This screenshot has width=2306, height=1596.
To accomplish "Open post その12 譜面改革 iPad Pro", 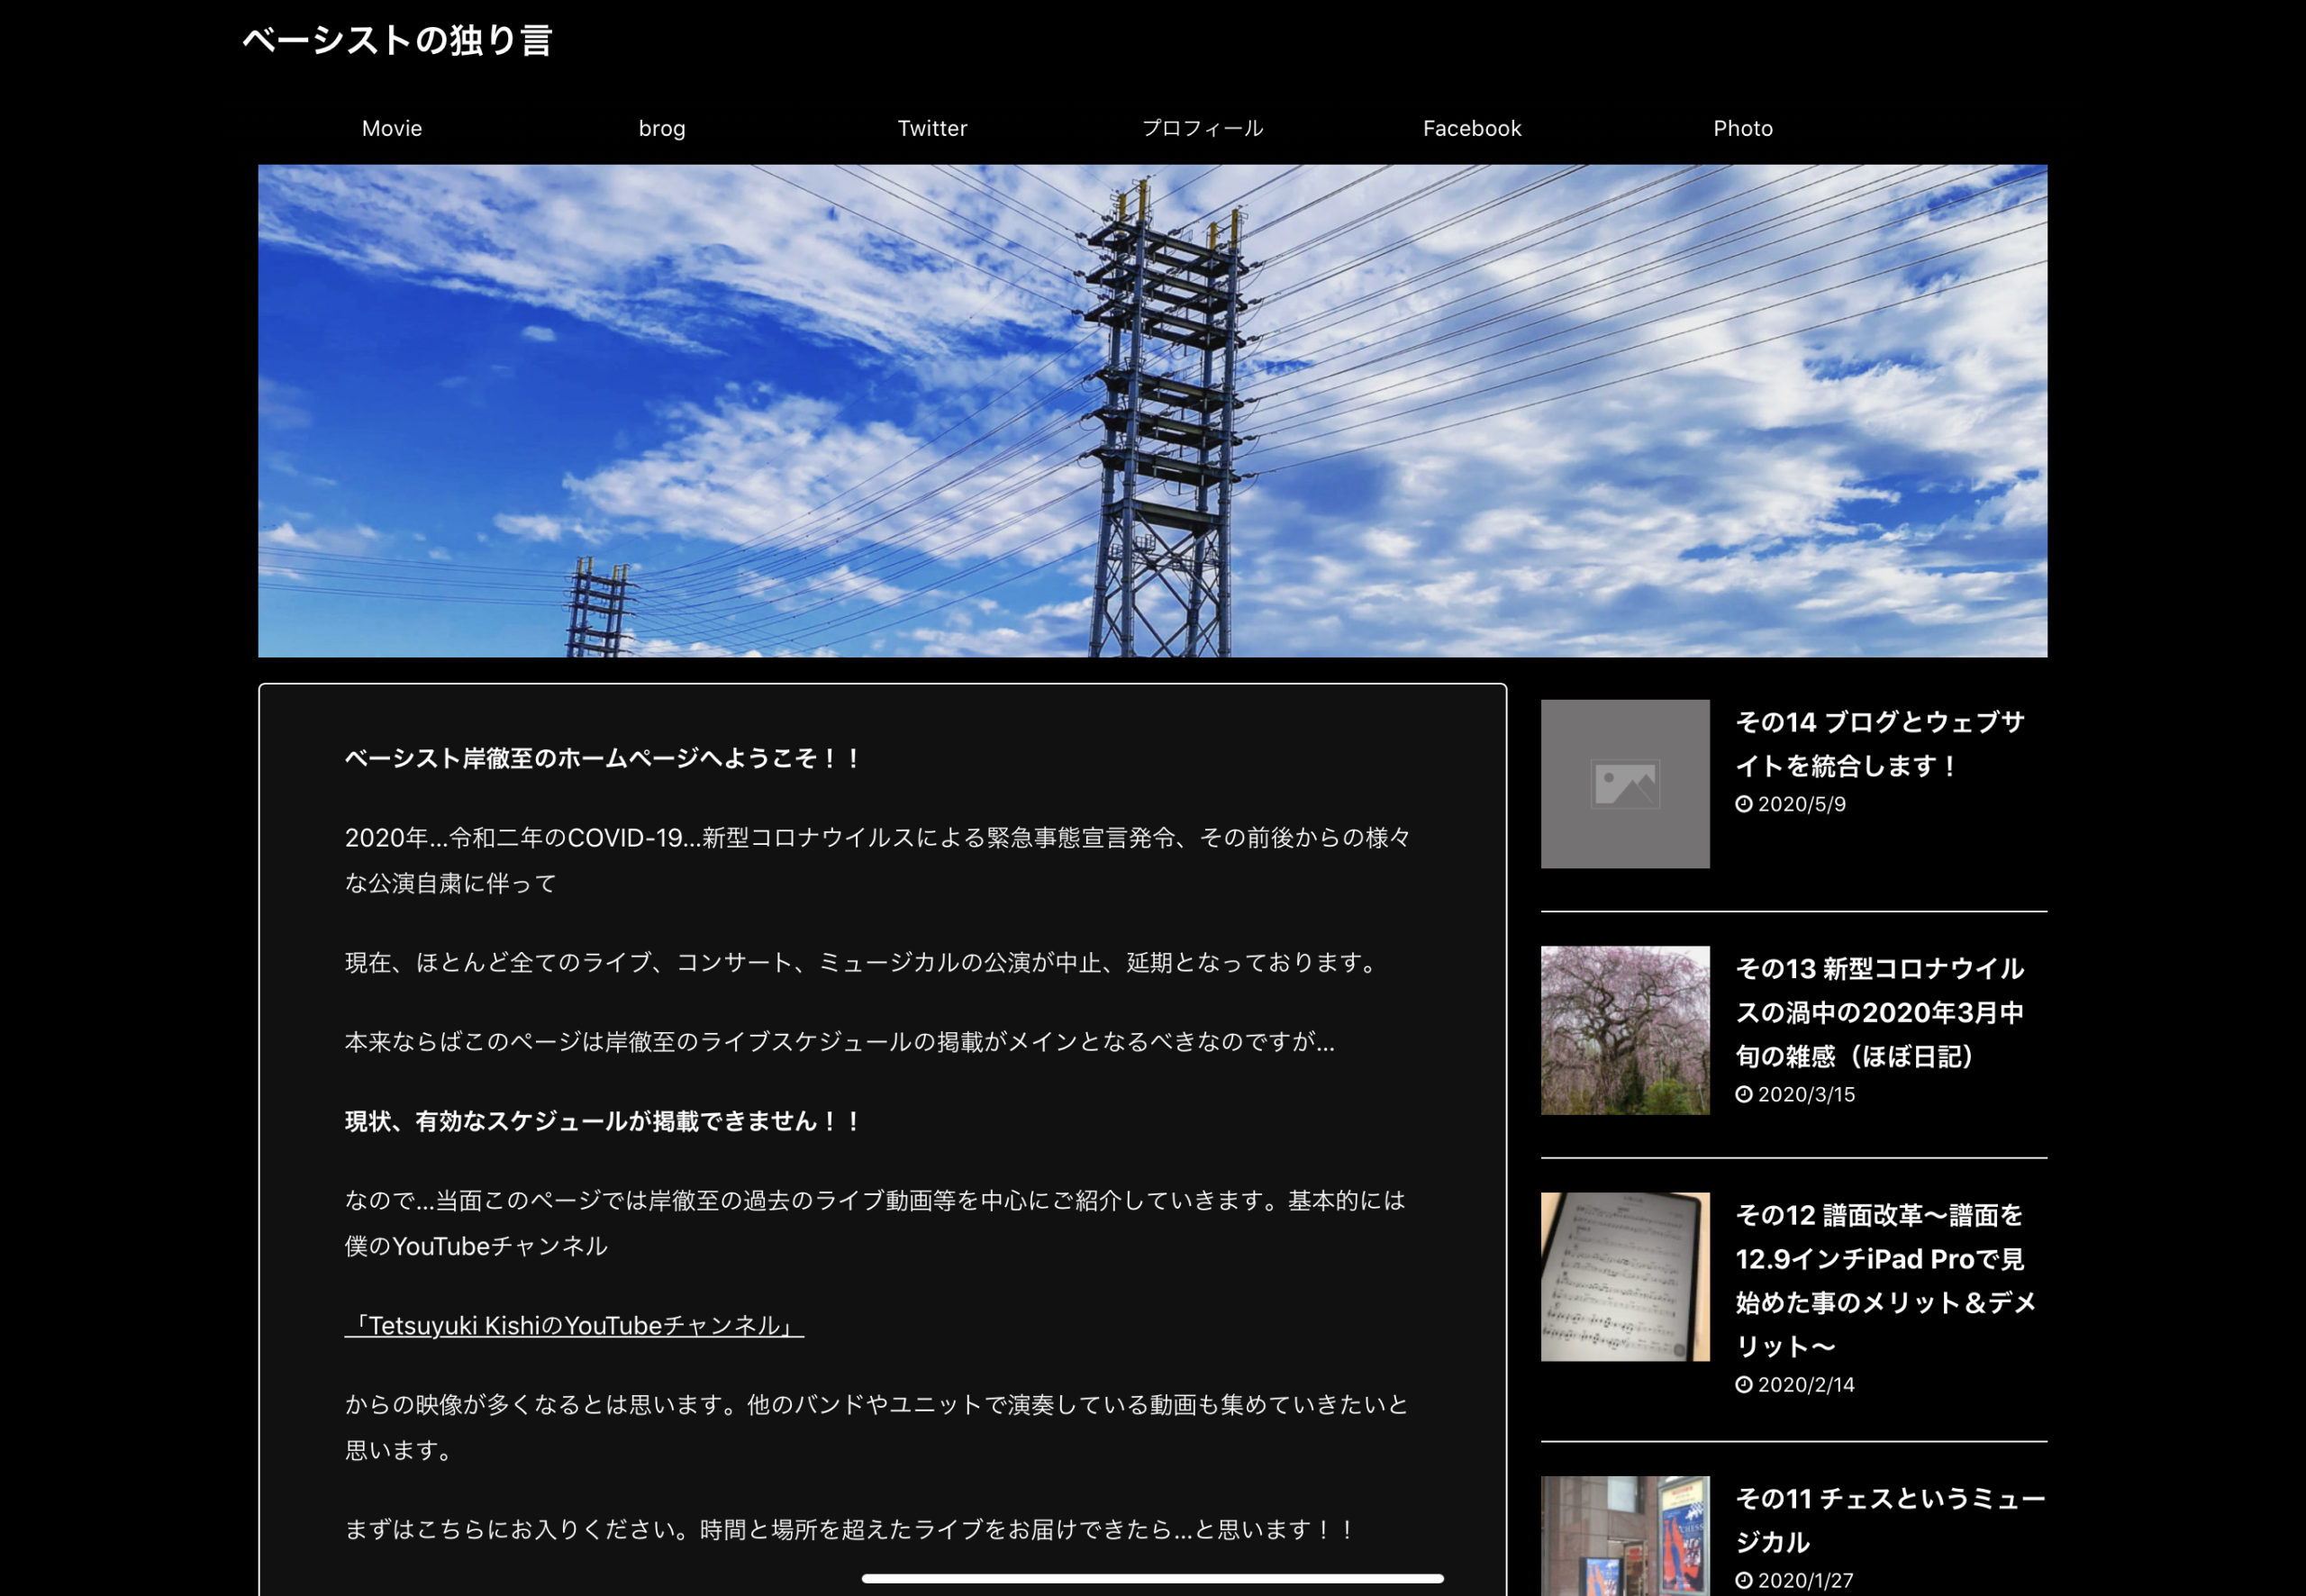I will click(1886, 1280).
